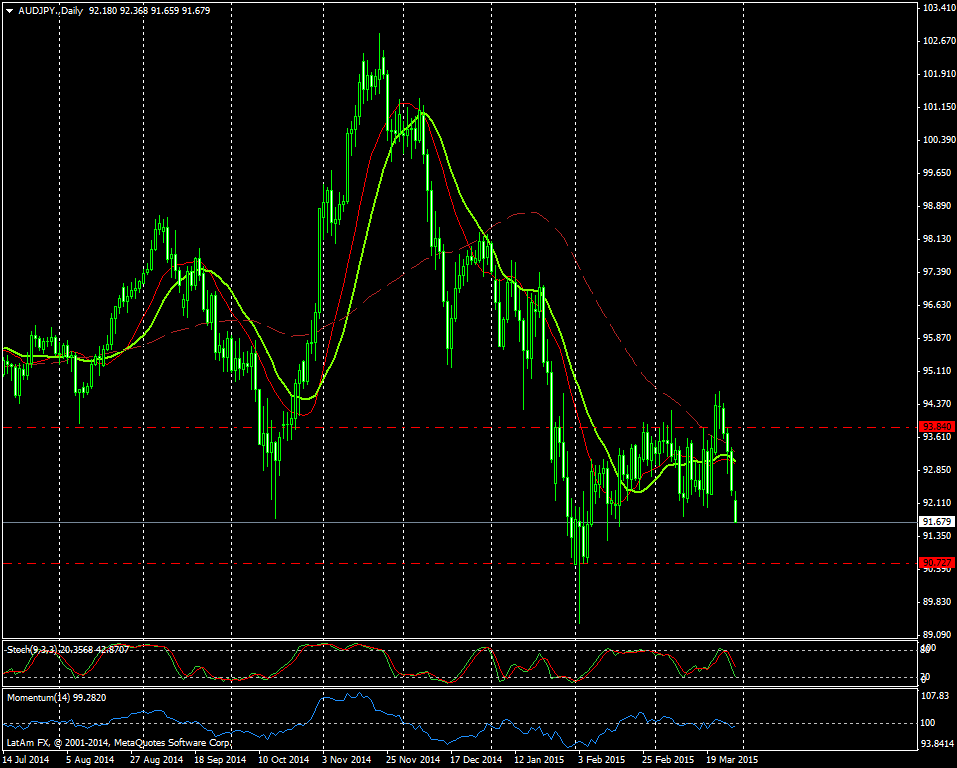
Task: Click the 98.130 value on price scale
Action: pyautogui.click(x=937, y=239)
